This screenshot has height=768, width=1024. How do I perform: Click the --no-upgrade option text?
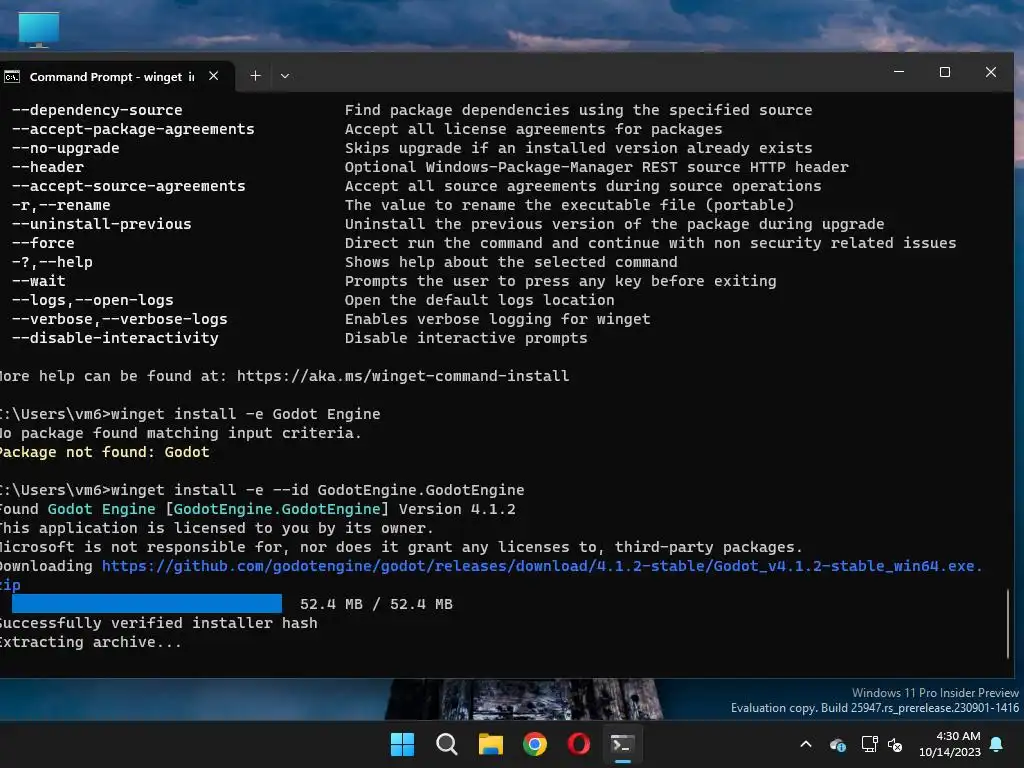tap(65, 148)
